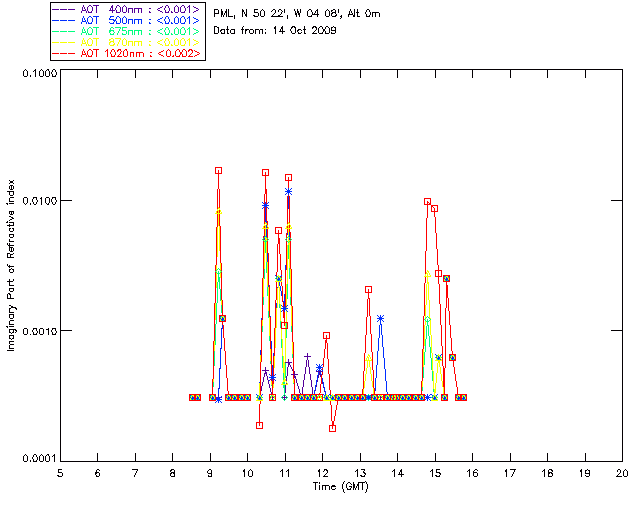Click the x-axis tick label 6
The width and height of the screenshot is (640, 512).
[x=98, y=473]
